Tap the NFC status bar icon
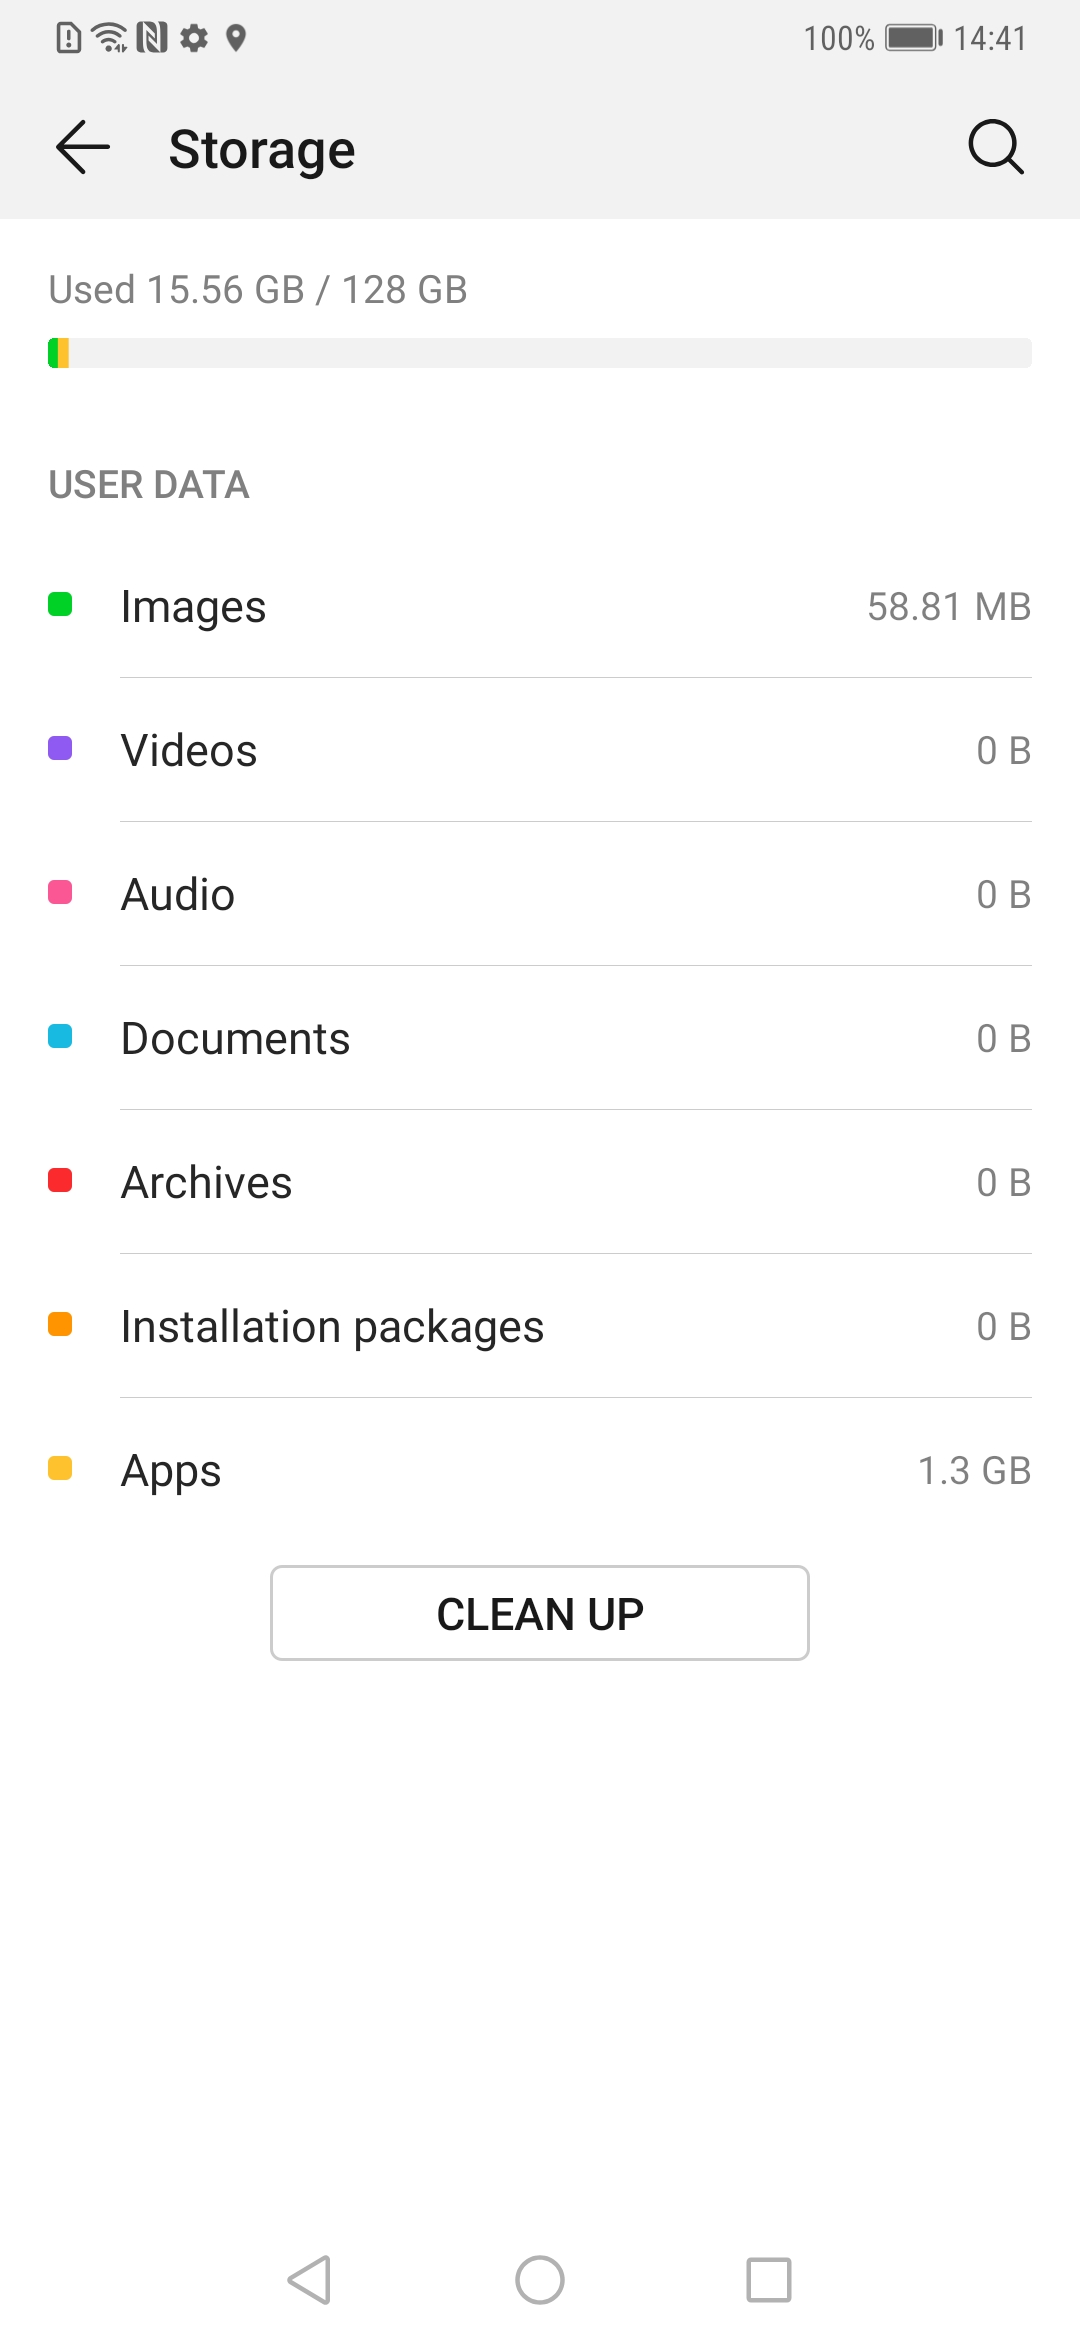The height and width of the screenshot is (2340, 1080). pyautogui.click(x=152, y=38)
